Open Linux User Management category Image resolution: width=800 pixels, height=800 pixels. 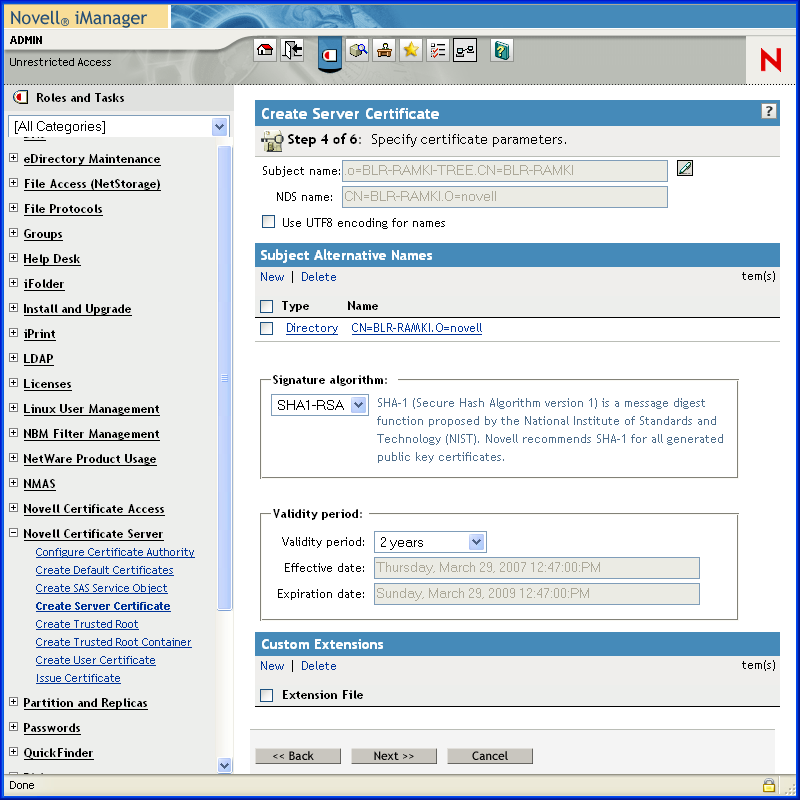(x=91, y=409)
